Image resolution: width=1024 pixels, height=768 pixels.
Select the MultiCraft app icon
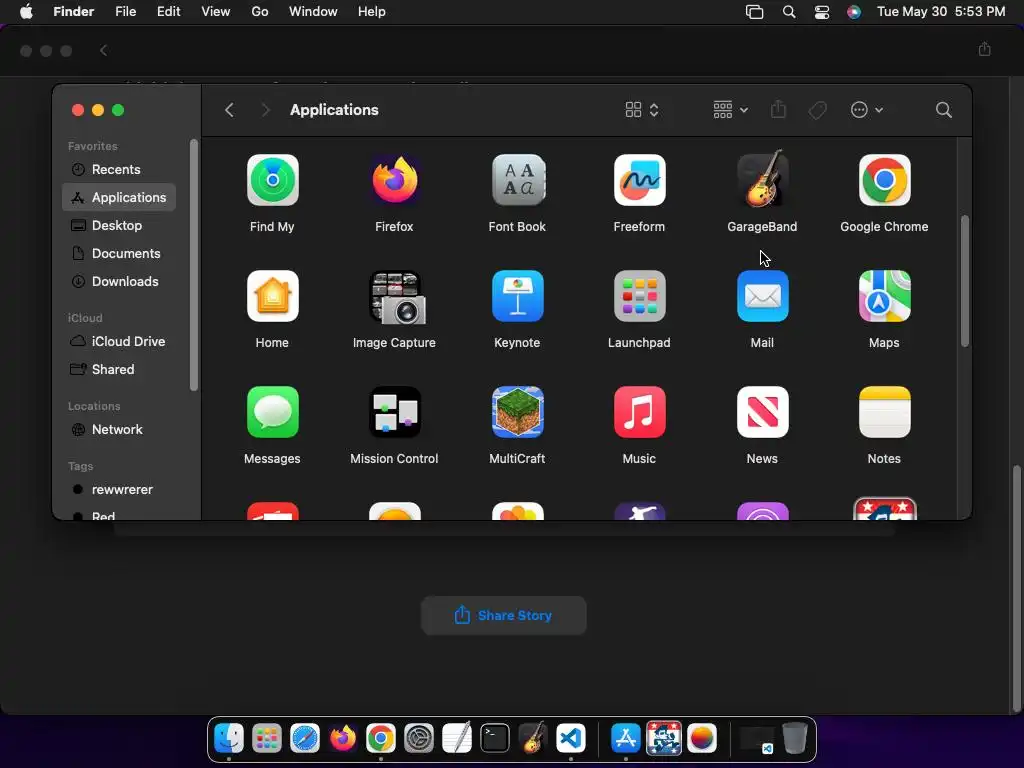tap(517, 412)
